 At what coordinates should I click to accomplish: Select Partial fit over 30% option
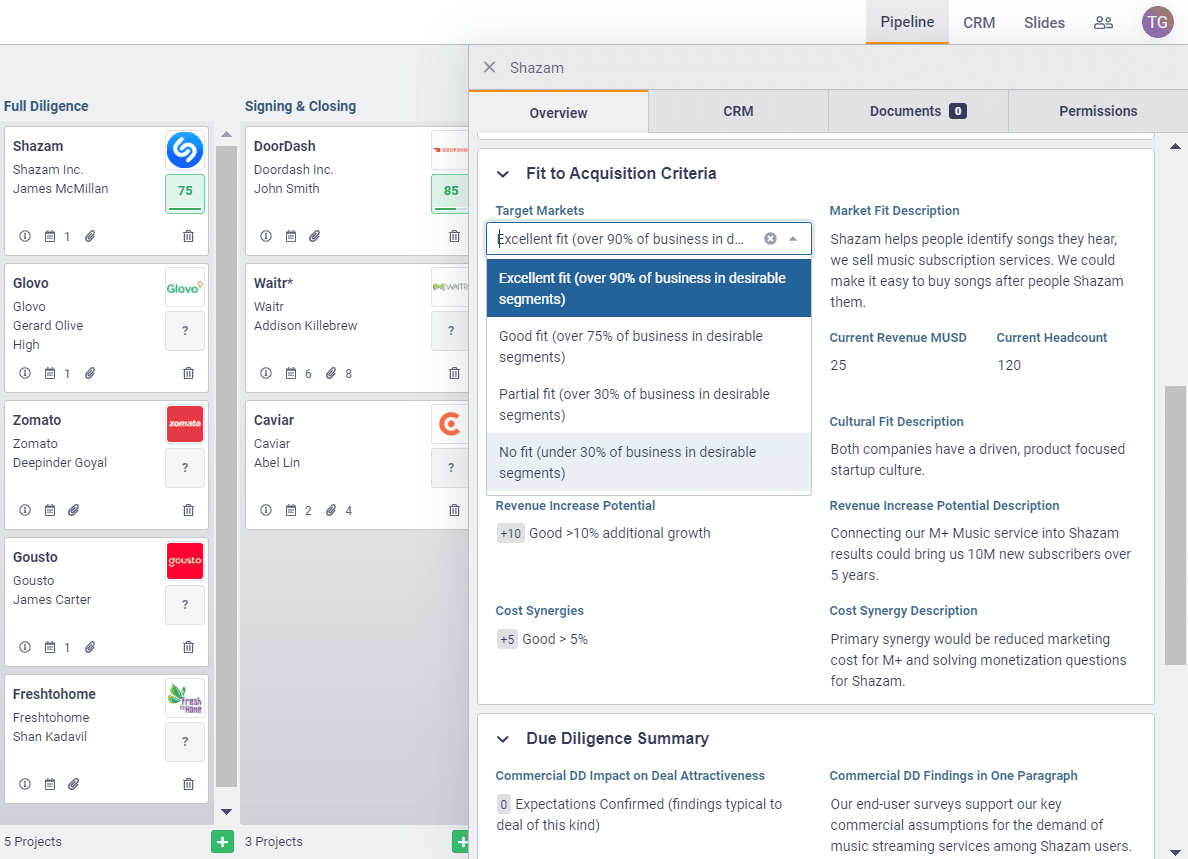point(649,405)
